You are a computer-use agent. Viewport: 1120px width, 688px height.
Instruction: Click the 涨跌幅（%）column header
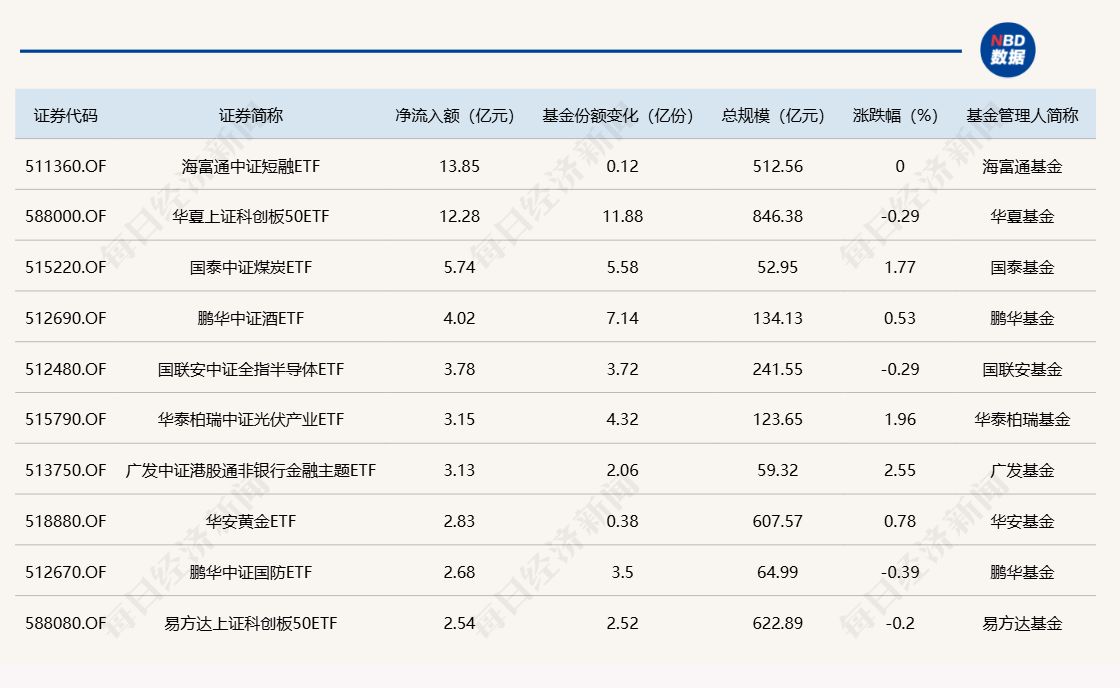(895, 115)
